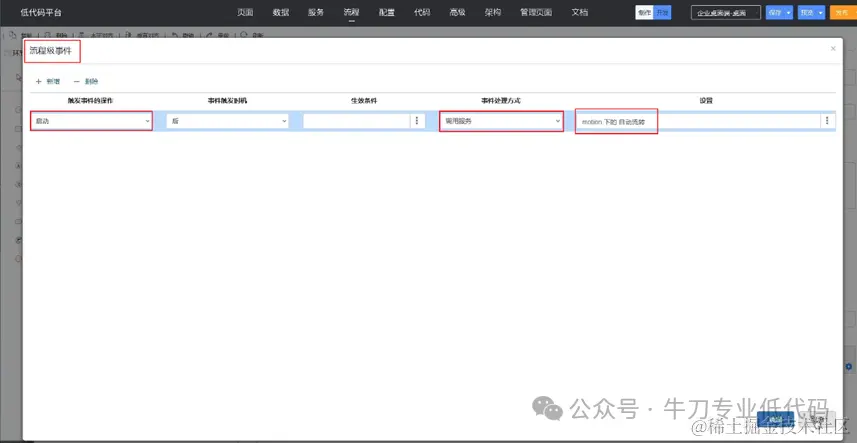Click the 设置 column header
Screen dimensions: 857x443
[x=706, y=101]
